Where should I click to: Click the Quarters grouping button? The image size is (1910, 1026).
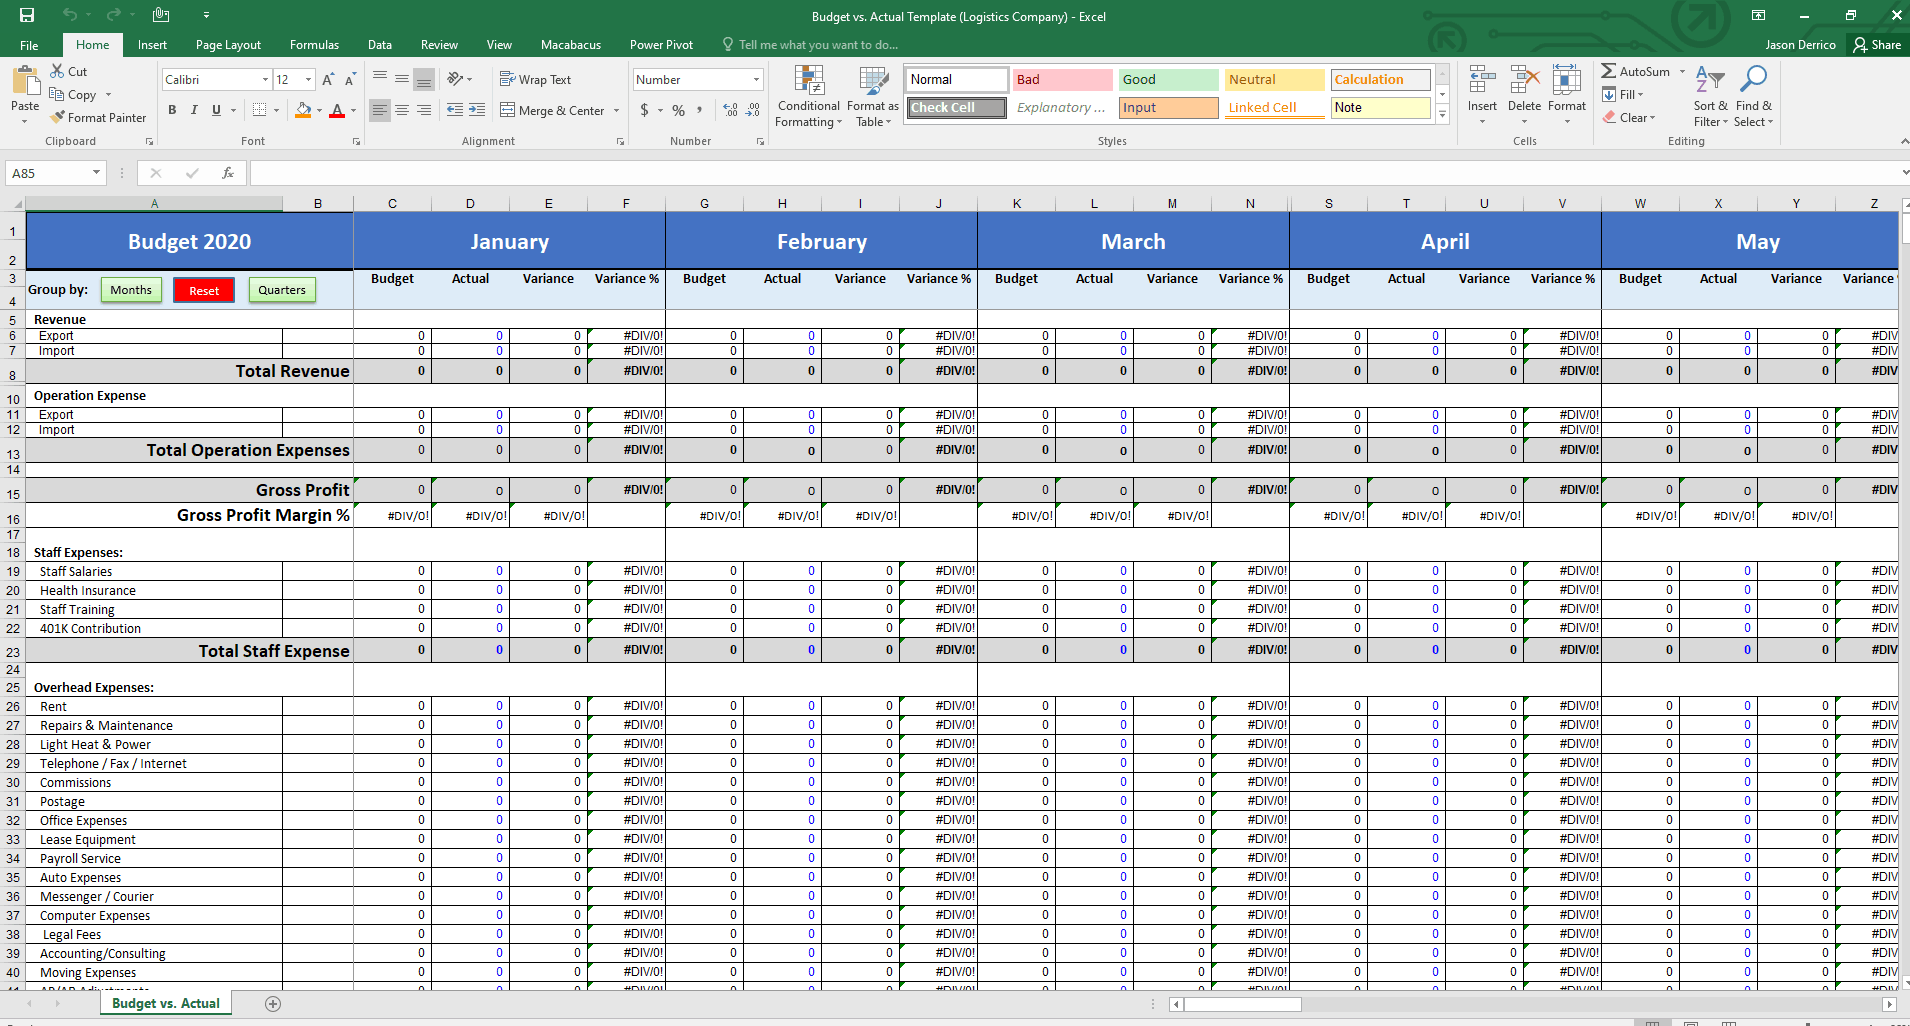[282, 290]
